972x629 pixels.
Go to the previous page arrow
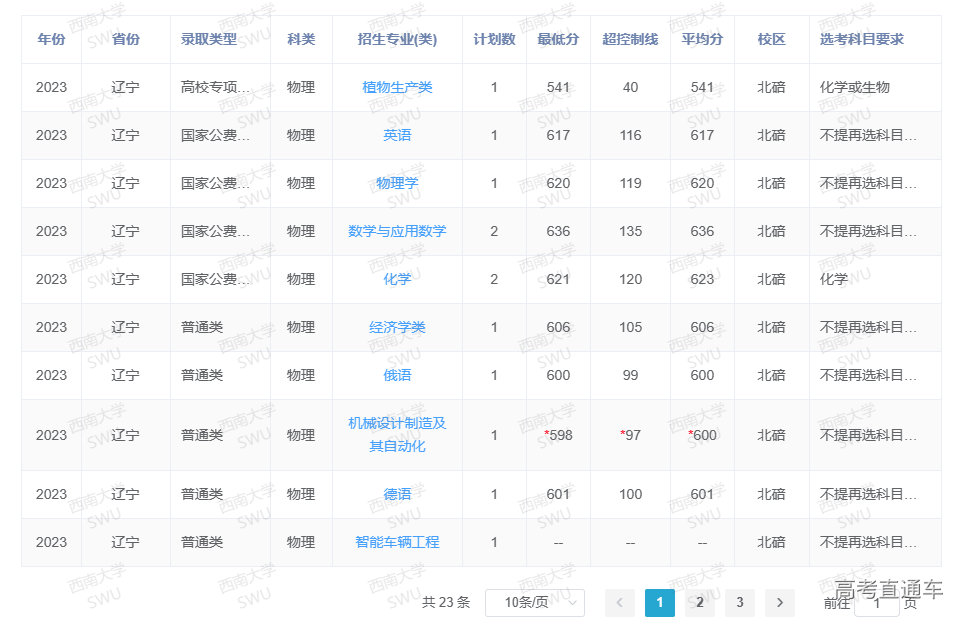tap(620, 602)
